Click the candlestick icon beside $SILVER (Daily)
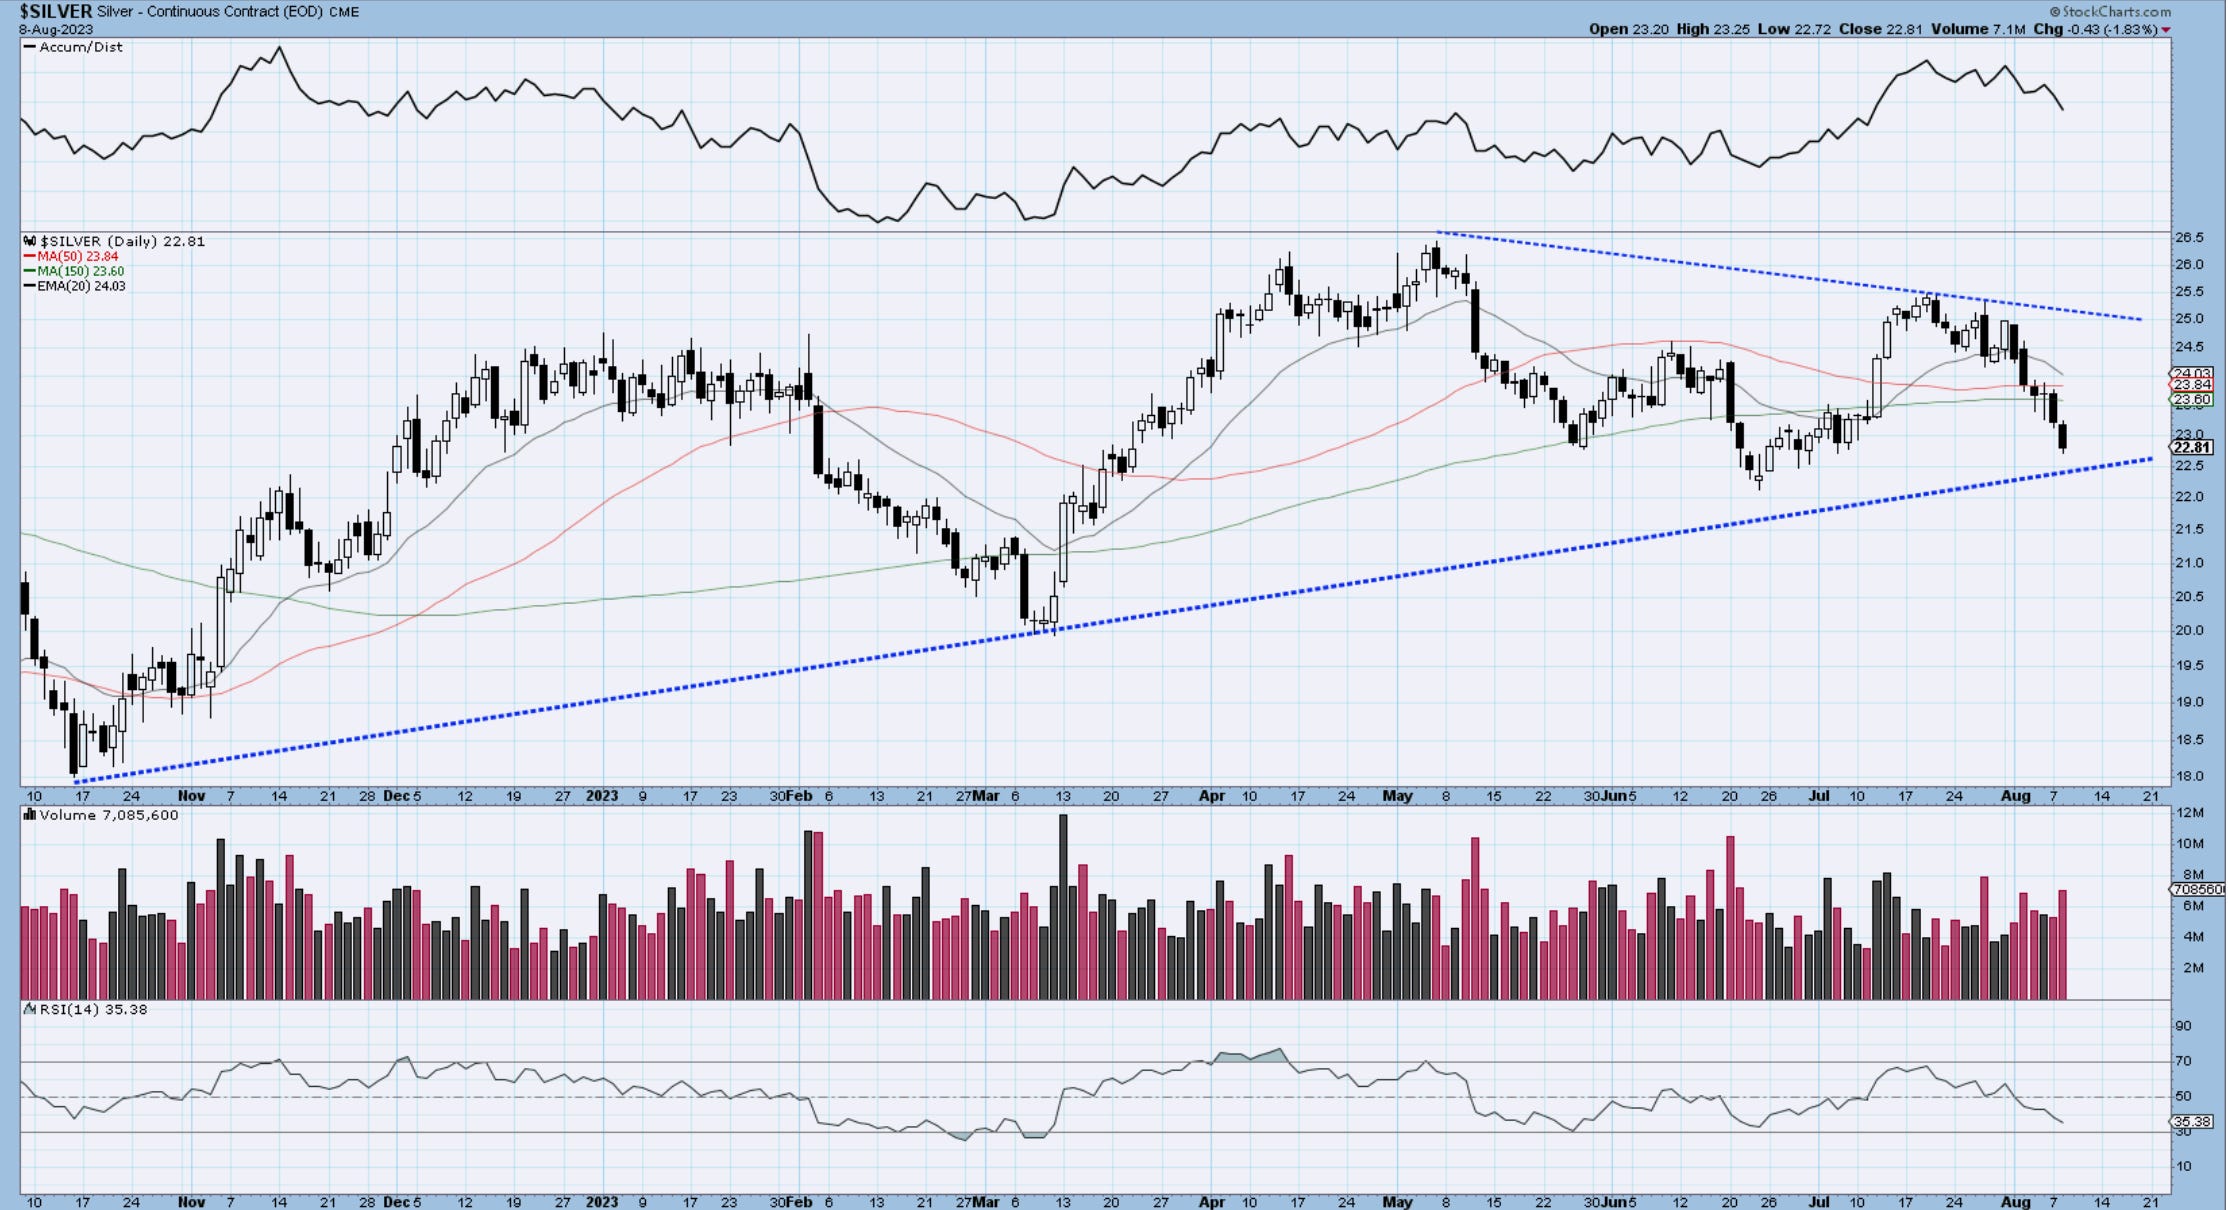The height and width of the screenshot is (1210, 2228). click(31, 241)
